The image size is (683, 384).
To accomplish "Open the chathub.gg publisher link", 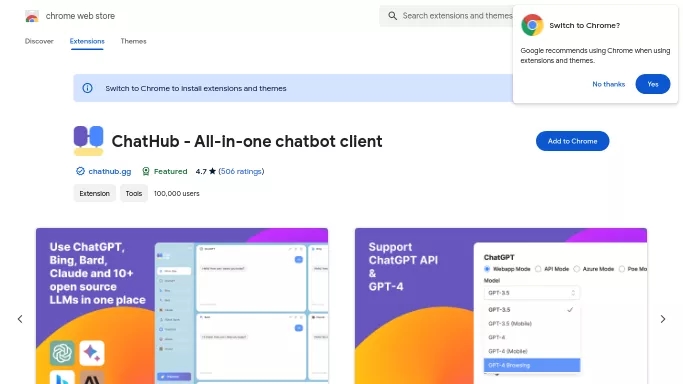I will pos(110,171).
